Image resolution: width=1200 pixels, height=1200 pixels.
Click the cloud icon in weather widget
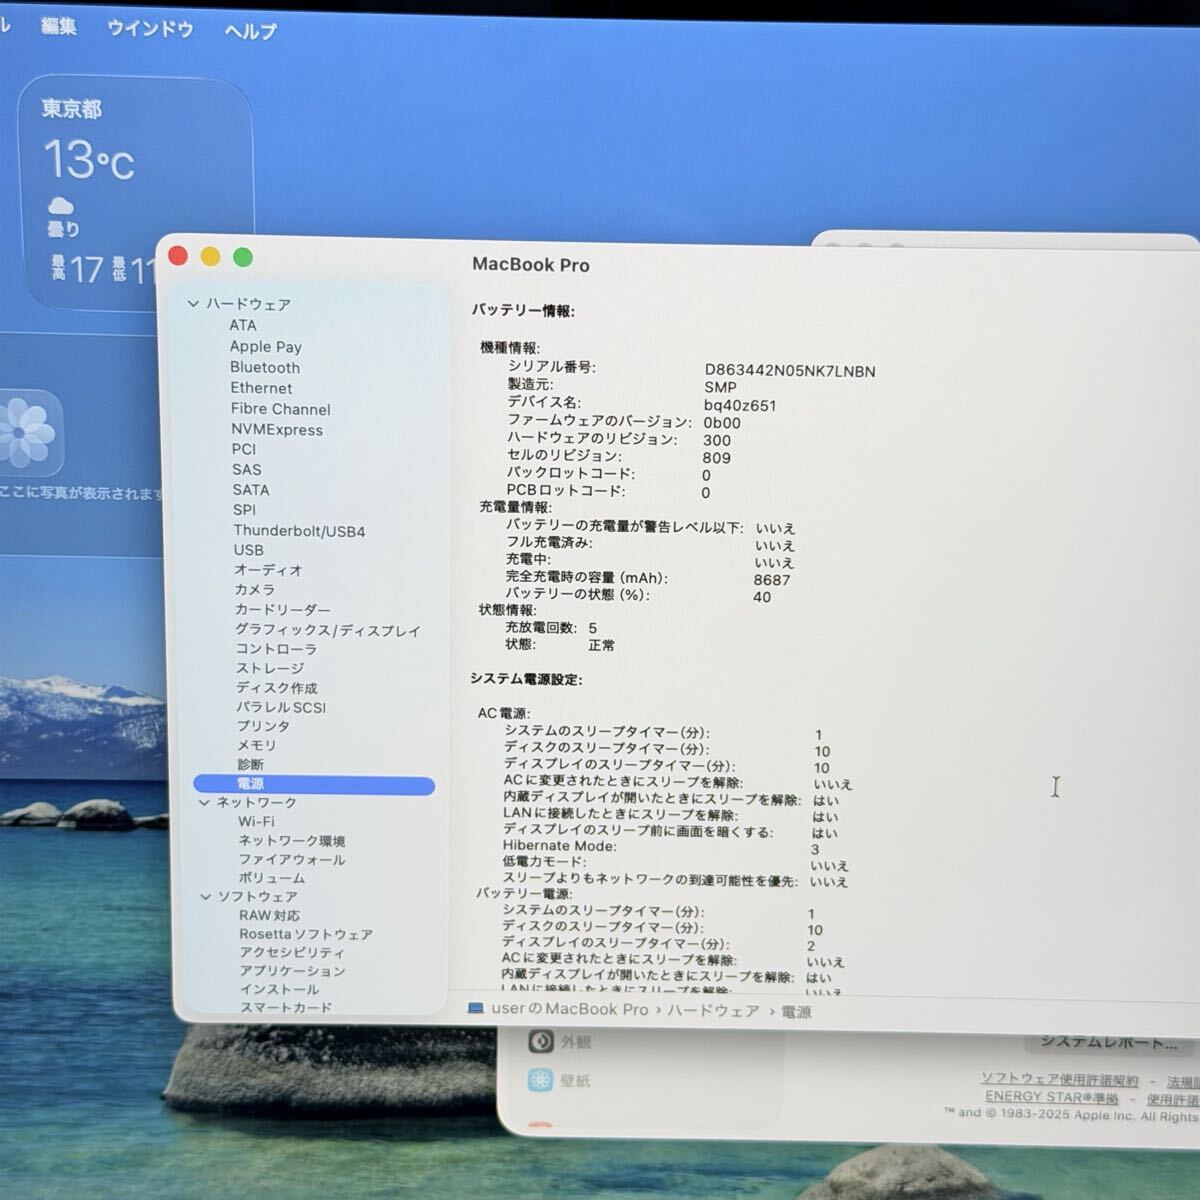[61, 205]
